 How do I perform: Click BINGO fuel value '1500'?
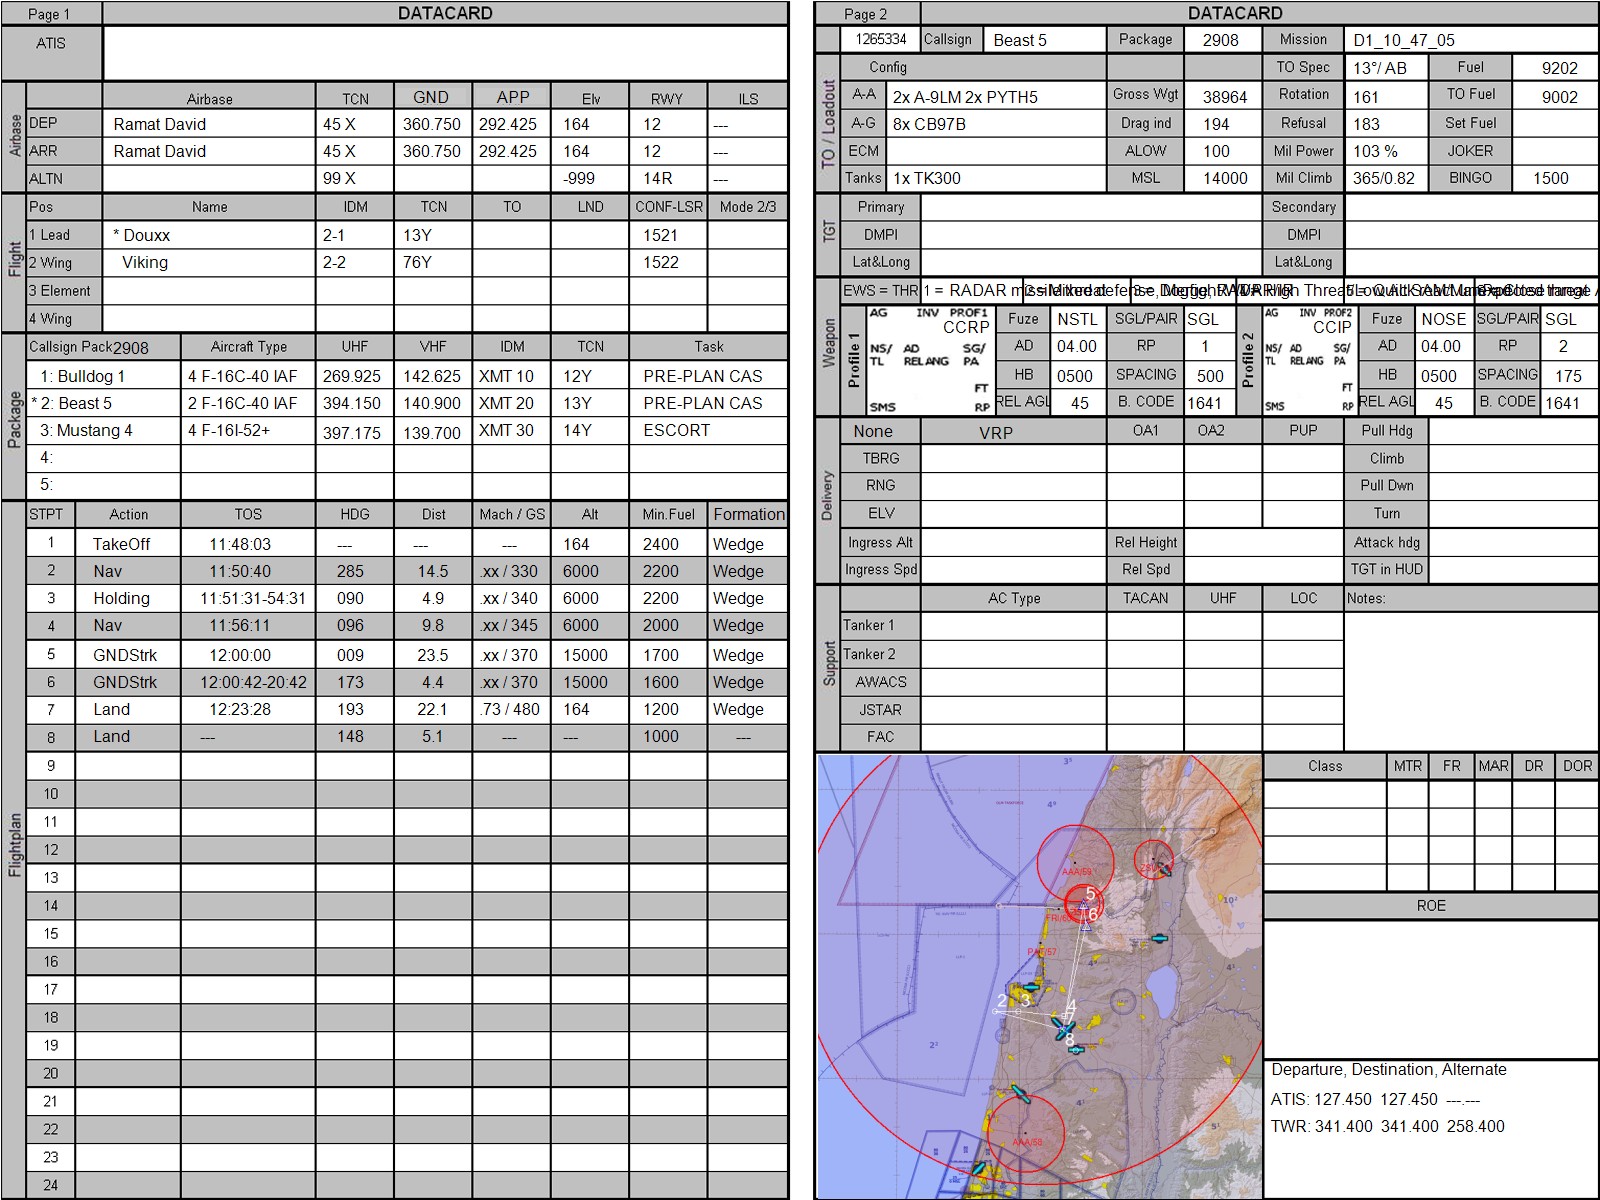(1550, 178)
